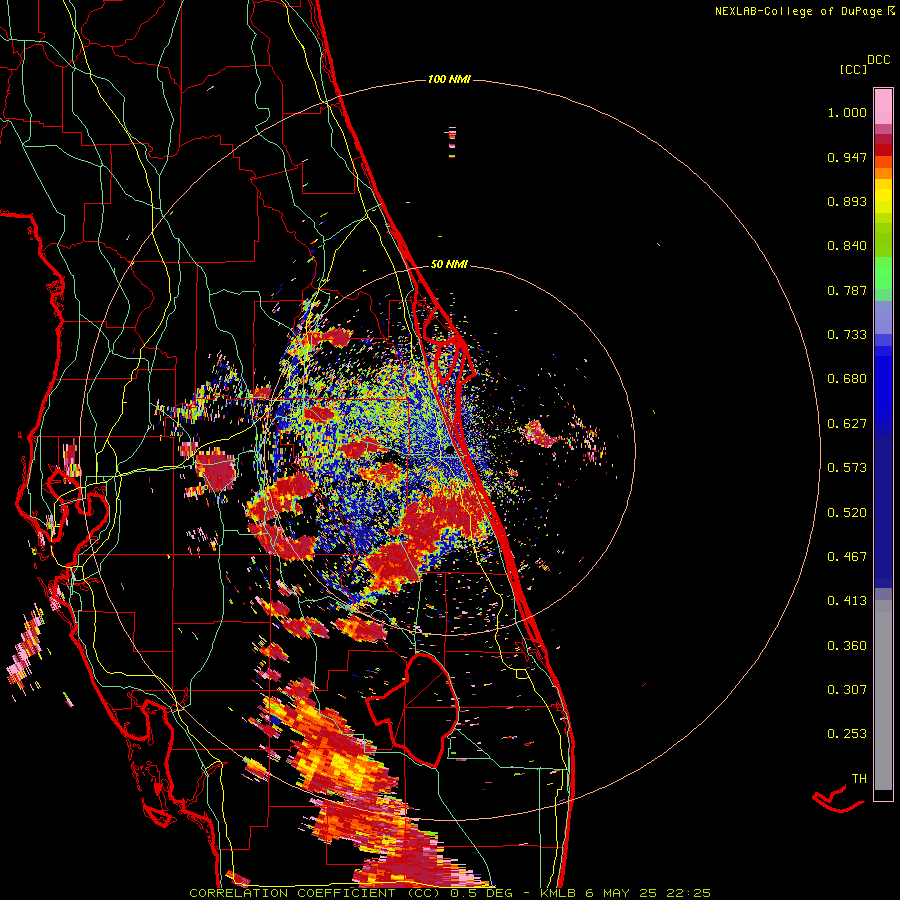This screenshot has width=900, height=900.
Task: Select the 0.253 scale value
Action: pyautogui.click(x=847, y=734)
